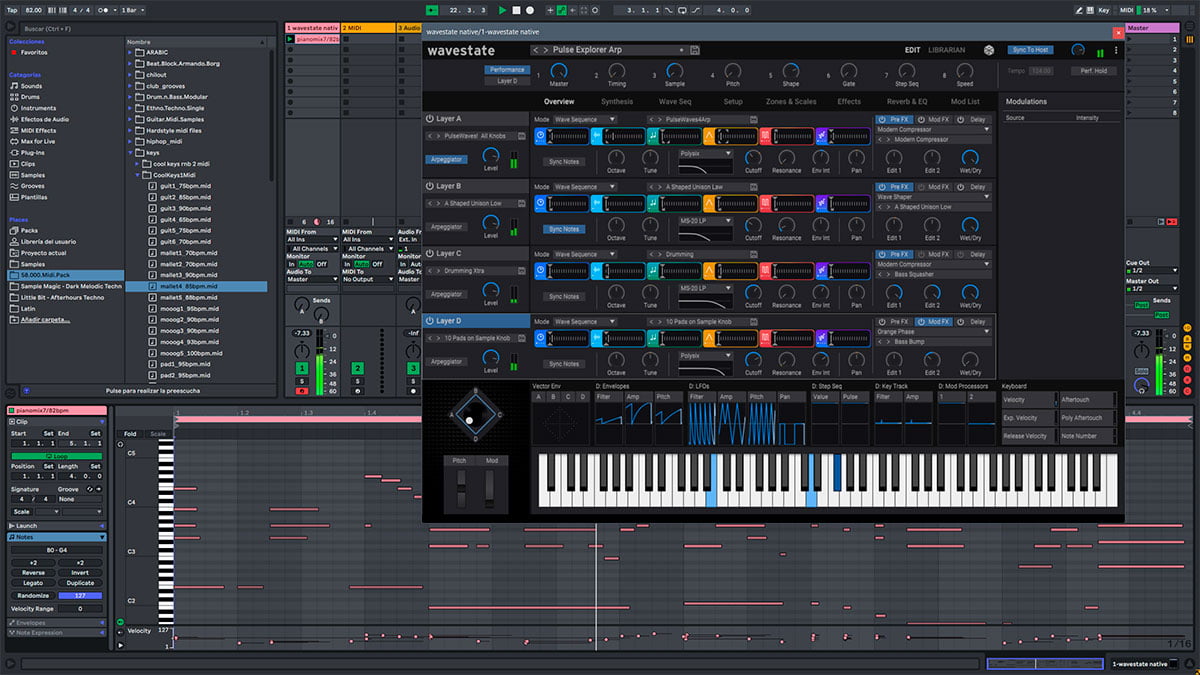Switch to the Reverb & EQ tab
This screenshot has width=1200, height=675.
(x=907, y=101)
